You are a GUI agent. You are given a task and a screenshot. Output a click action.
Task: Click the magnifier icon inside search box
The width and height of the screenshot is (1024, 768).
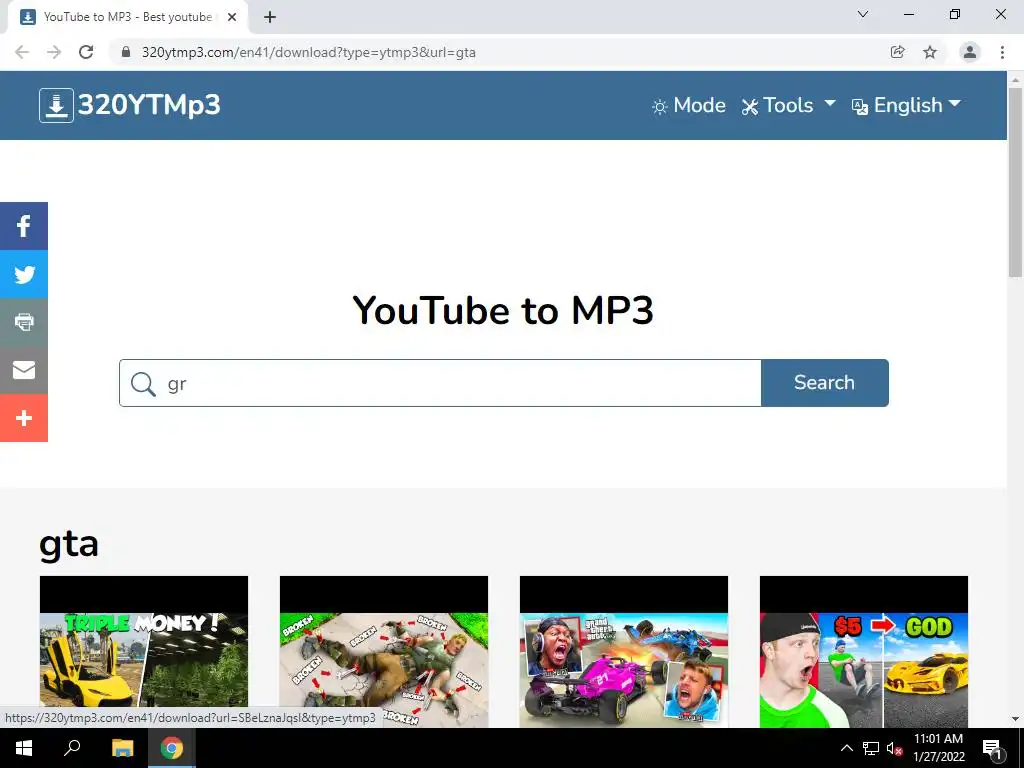[x=143, y=383]
